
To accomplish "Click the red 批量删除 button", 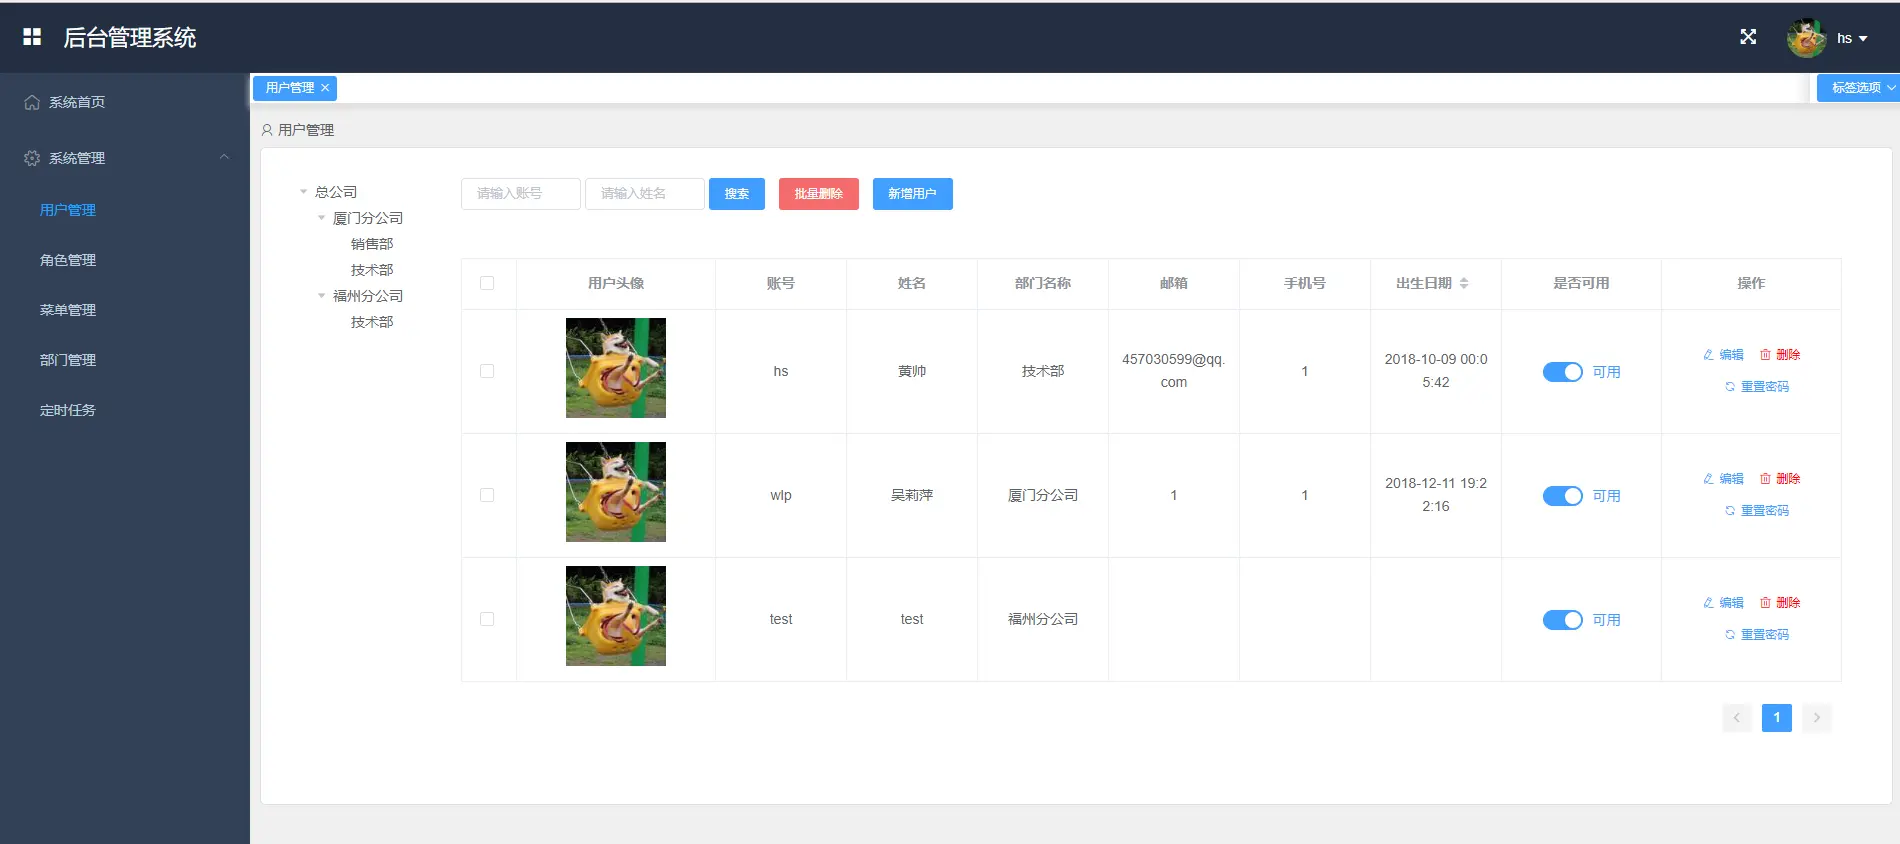I will (819, 194).
